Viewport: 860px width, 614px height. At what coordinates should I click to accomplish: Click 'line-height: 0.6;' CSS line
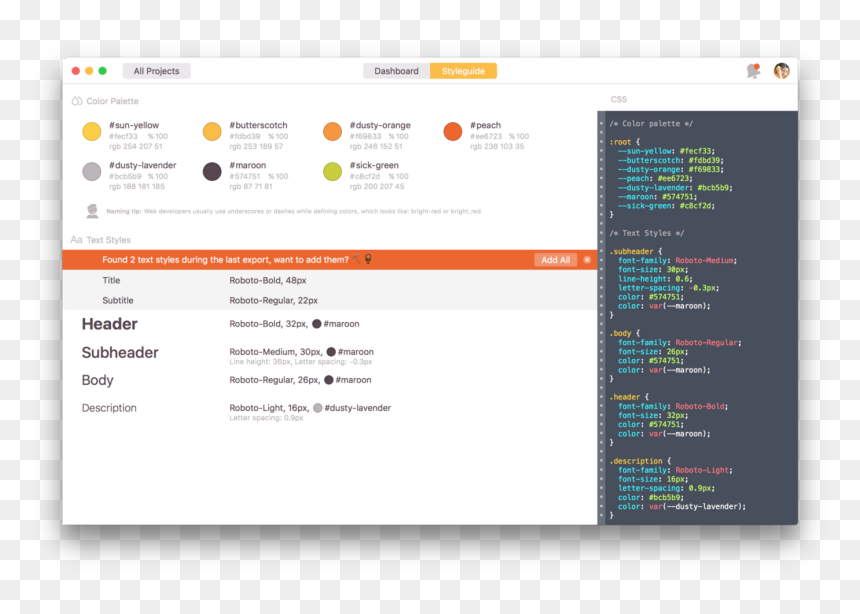[655, 278]
